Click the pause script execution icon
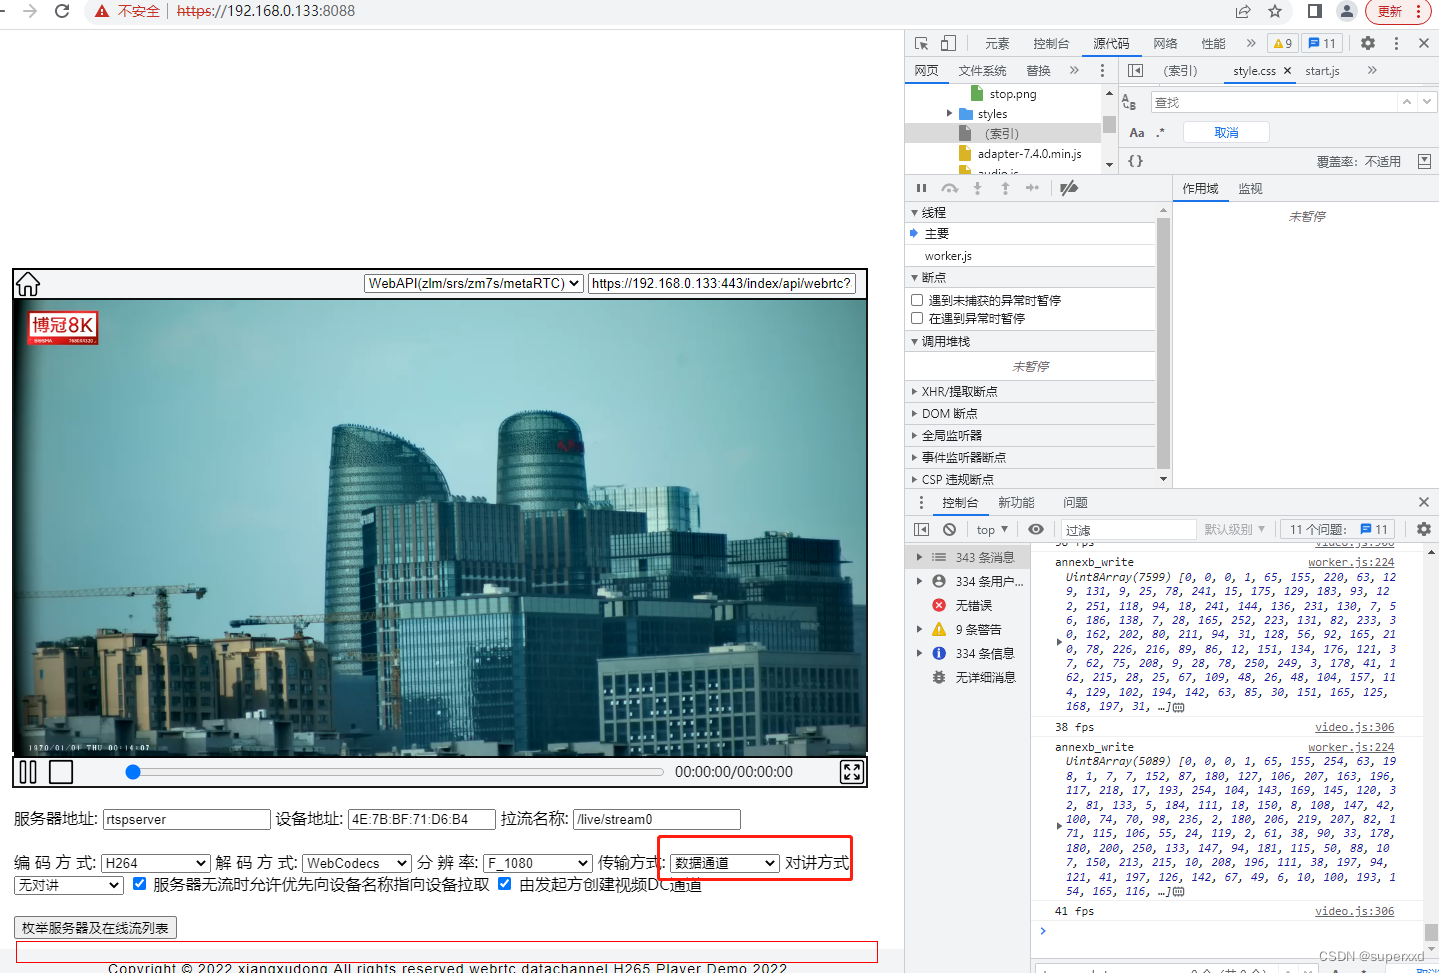This screenshot has height=973, width=1439. click(922, 188)
